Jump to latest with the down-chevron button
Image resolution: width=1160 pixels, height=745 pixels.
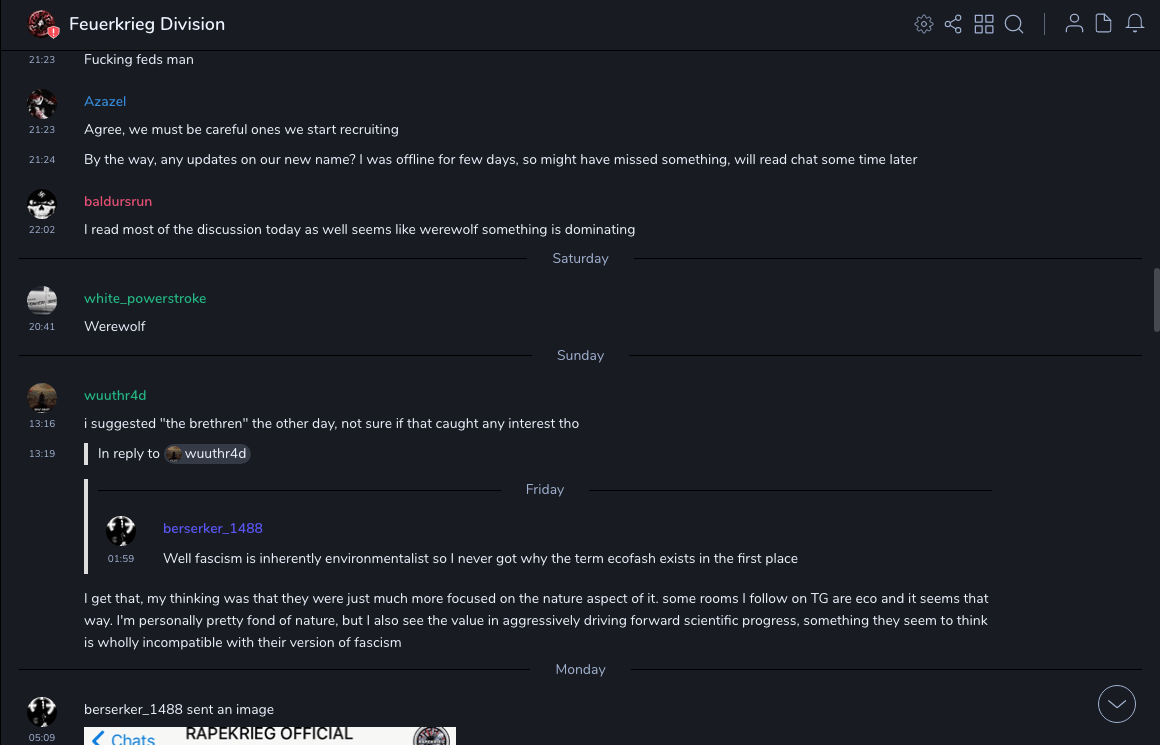pyautogui.click(x=1117, y=704)
